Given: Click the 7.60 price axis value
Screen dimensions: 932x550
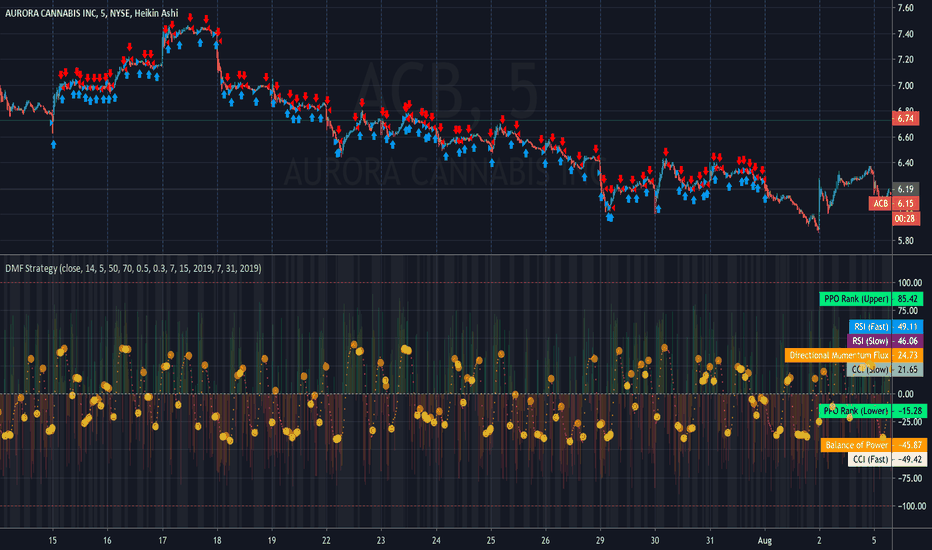Looking at the screenshot, I should click(905, 8).
